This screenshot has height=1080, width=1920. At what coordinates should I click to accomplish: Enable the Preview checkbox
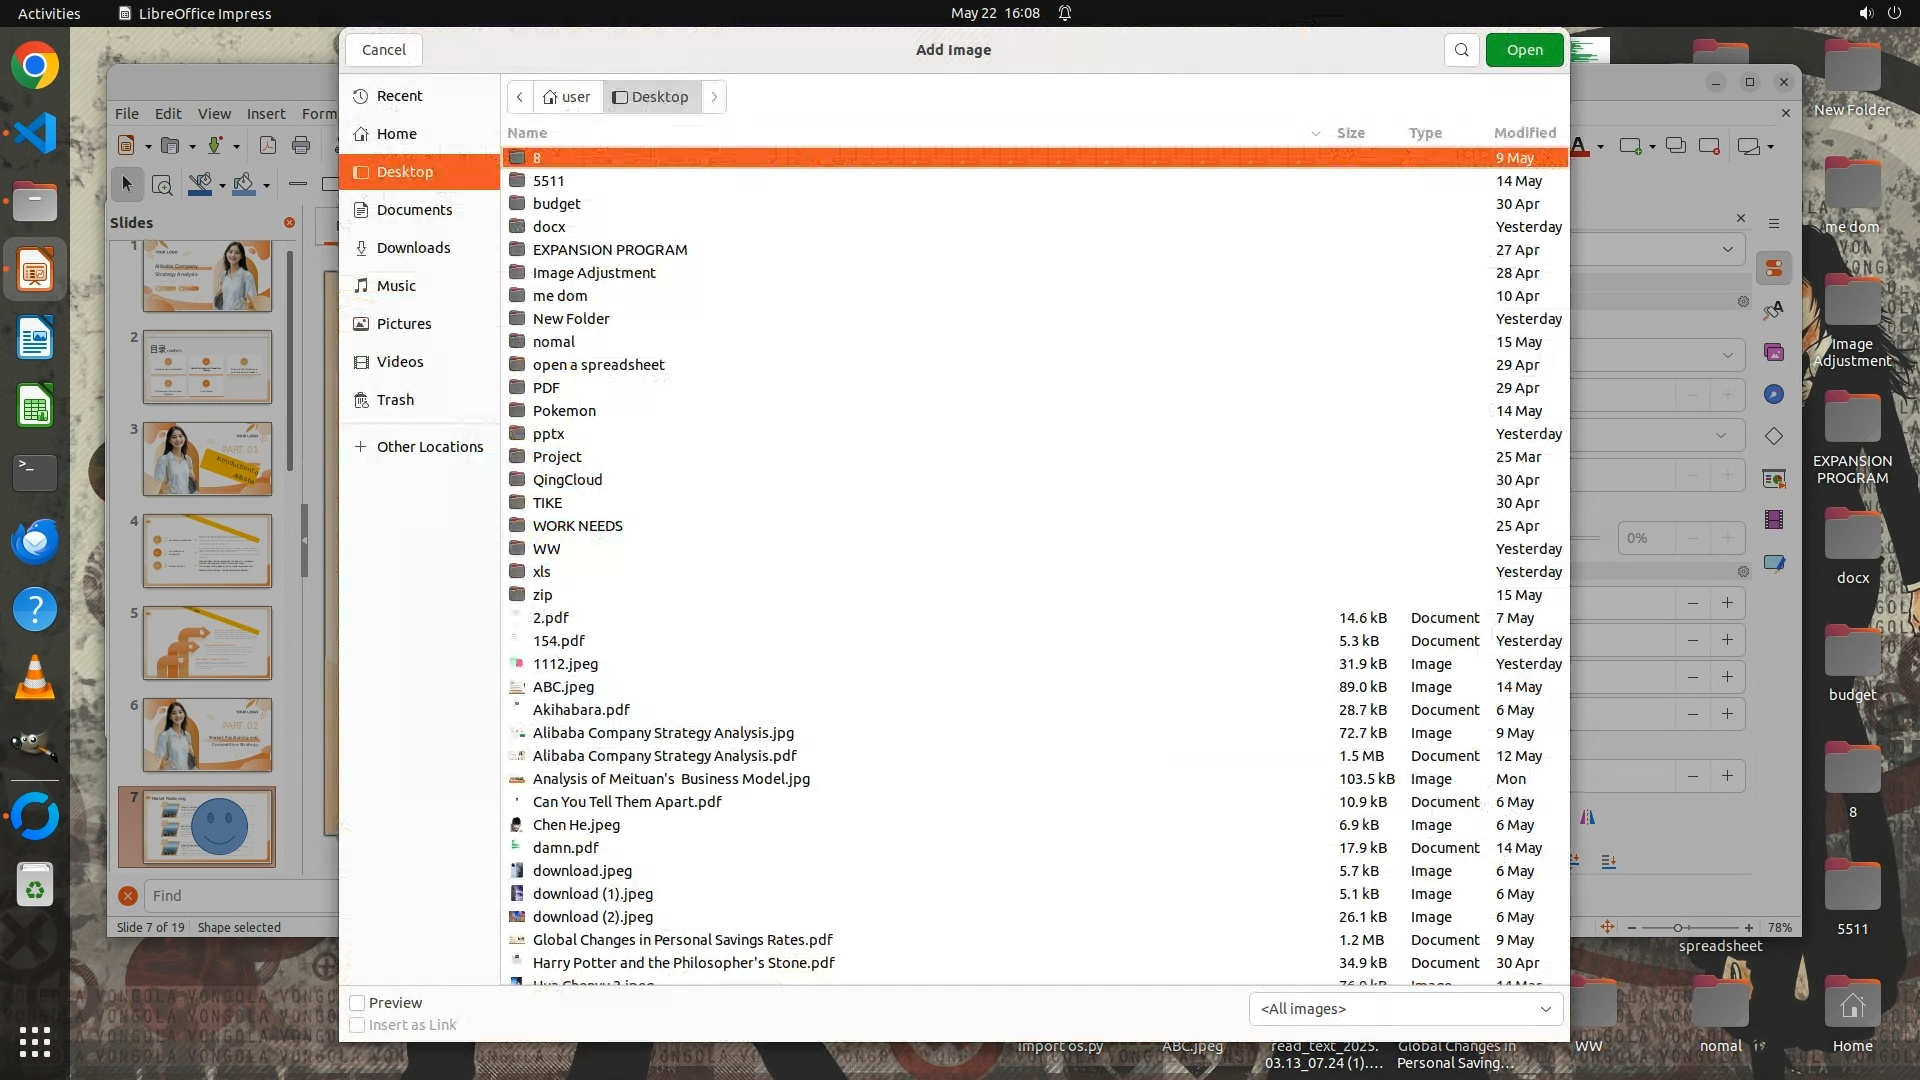[x=357, y=1003]
